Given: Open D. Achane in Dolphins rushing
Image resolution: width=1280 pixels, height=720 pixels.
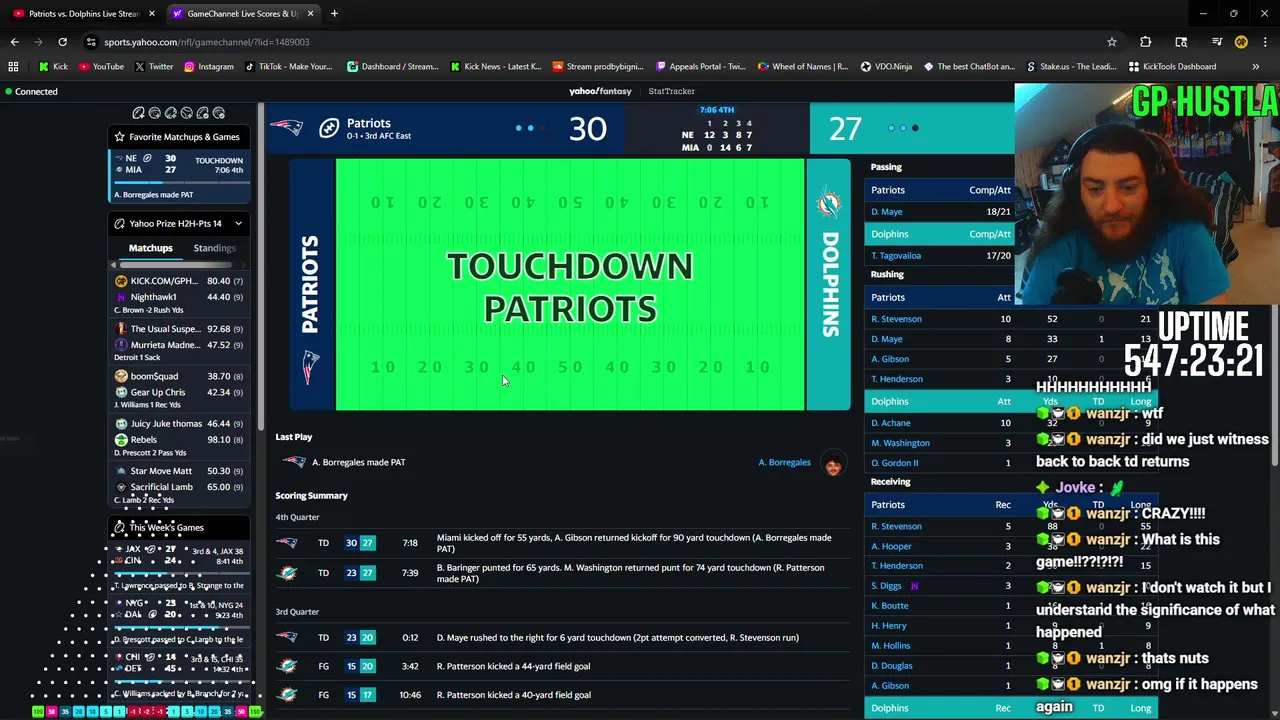Looking at the screenshot, I should (x=890, y=423).
